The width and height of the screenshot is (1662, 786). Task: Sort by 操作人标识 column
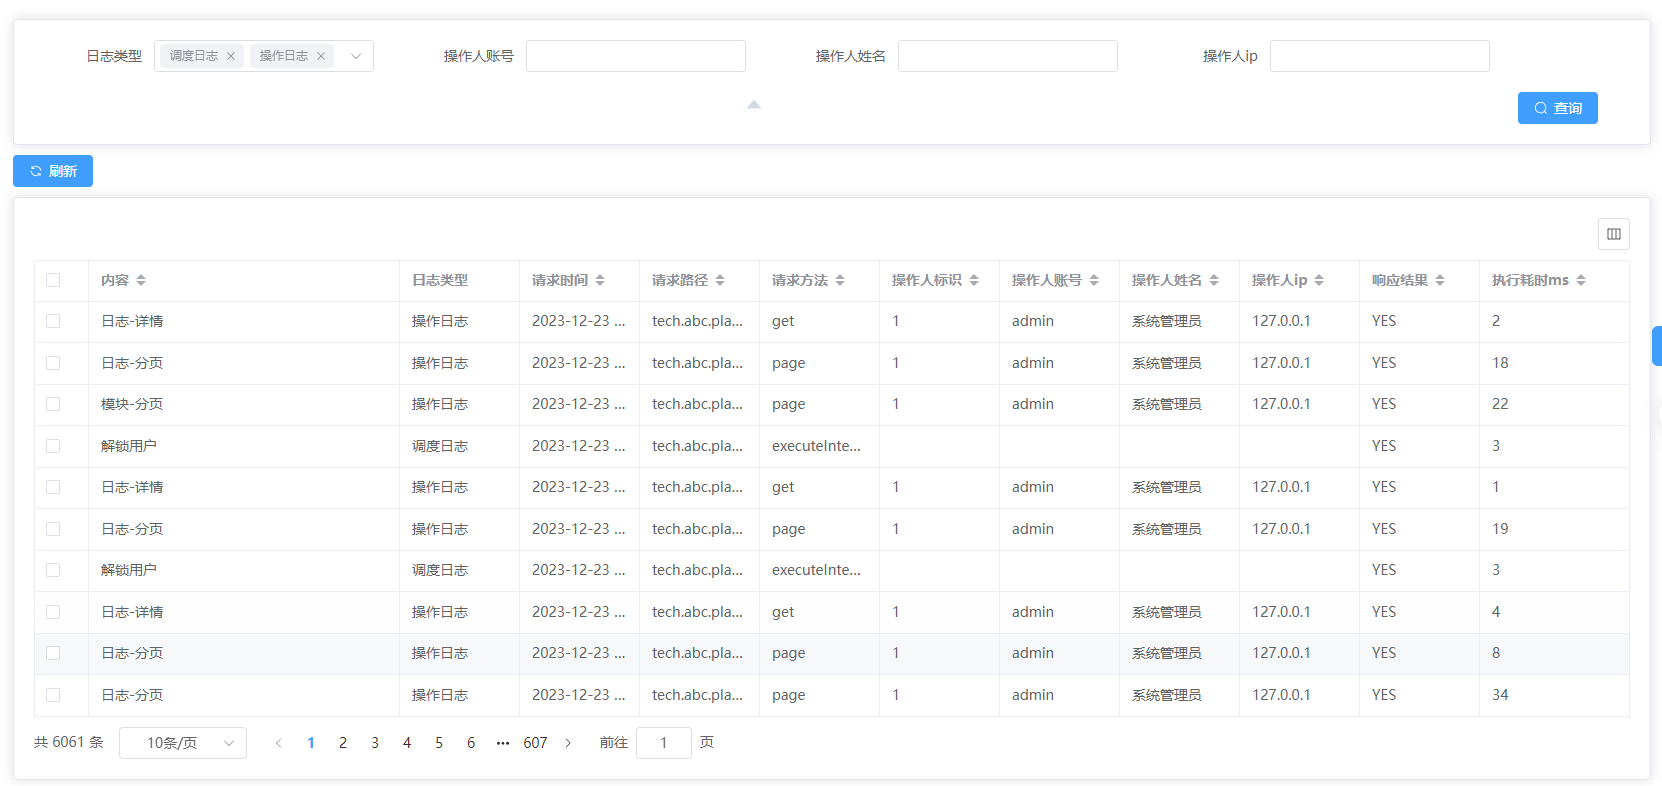[x=974, y=280]
